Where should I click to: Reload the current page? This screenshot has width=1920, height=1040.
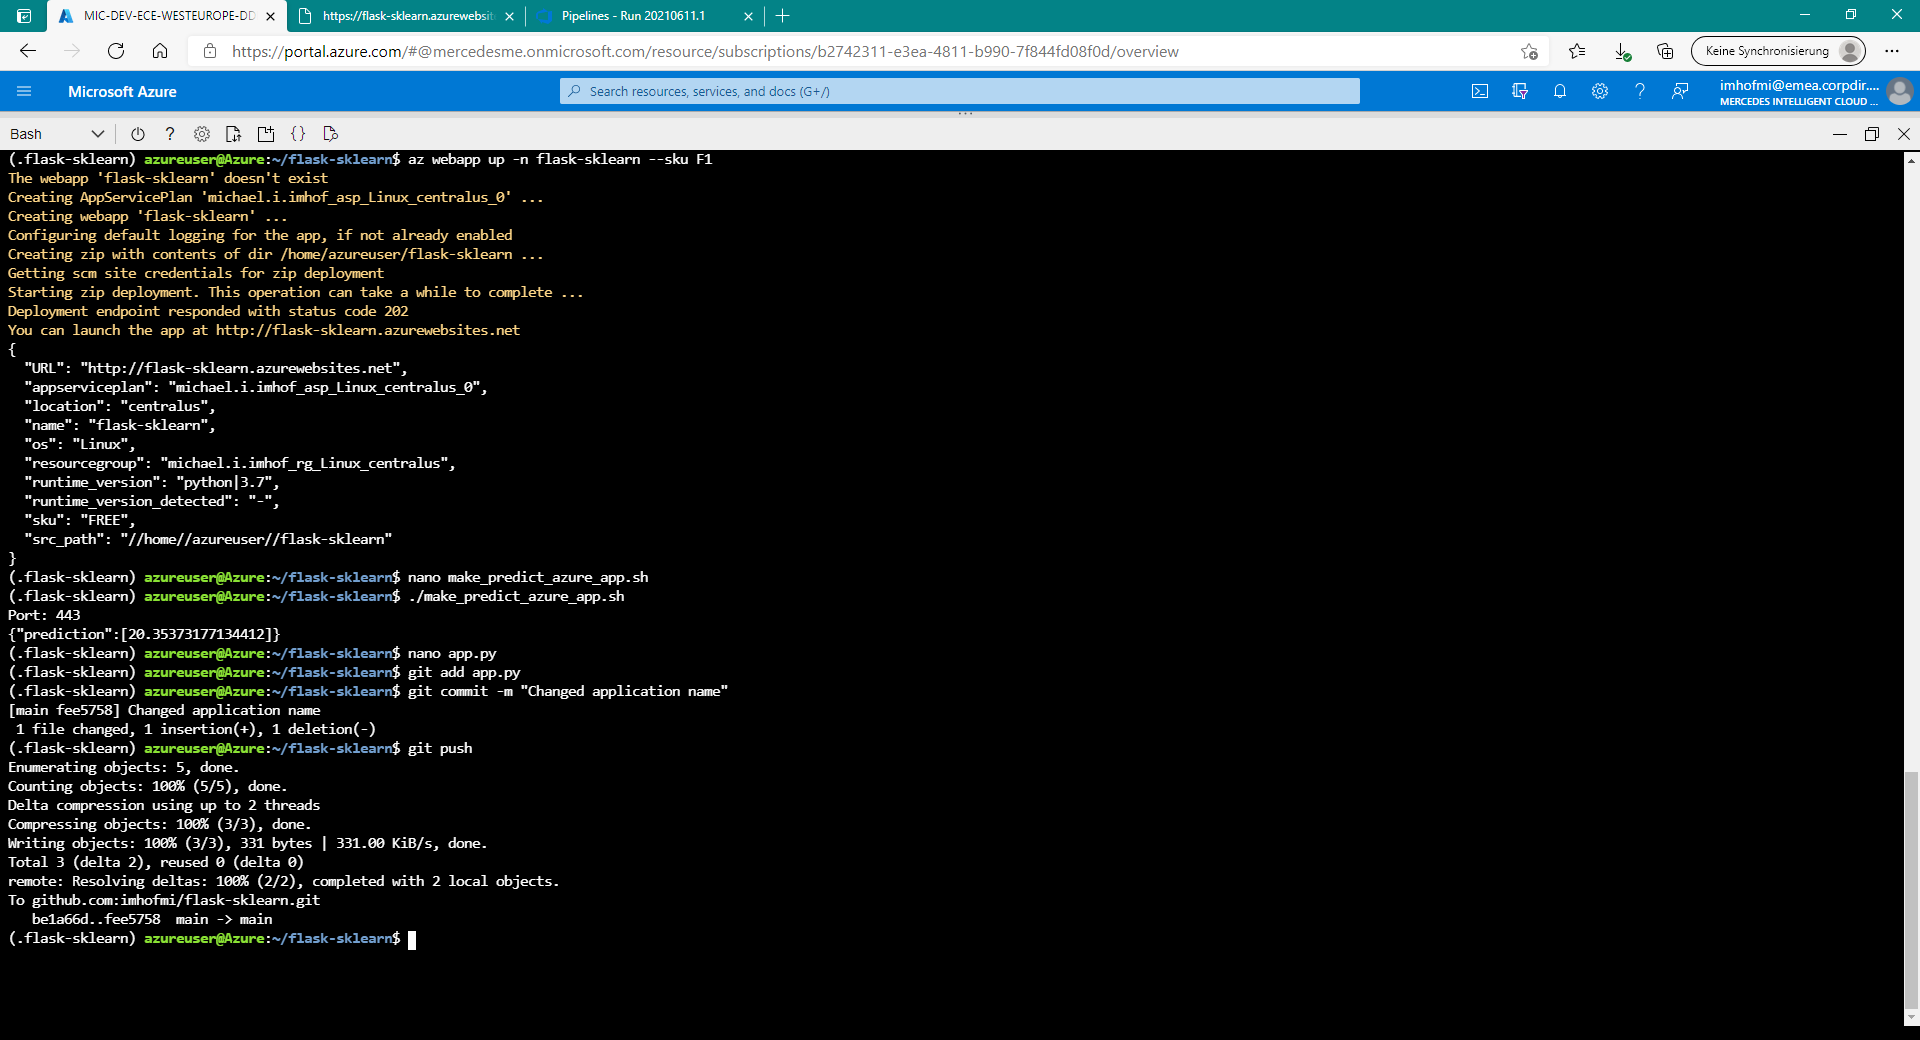click(116, 51)
